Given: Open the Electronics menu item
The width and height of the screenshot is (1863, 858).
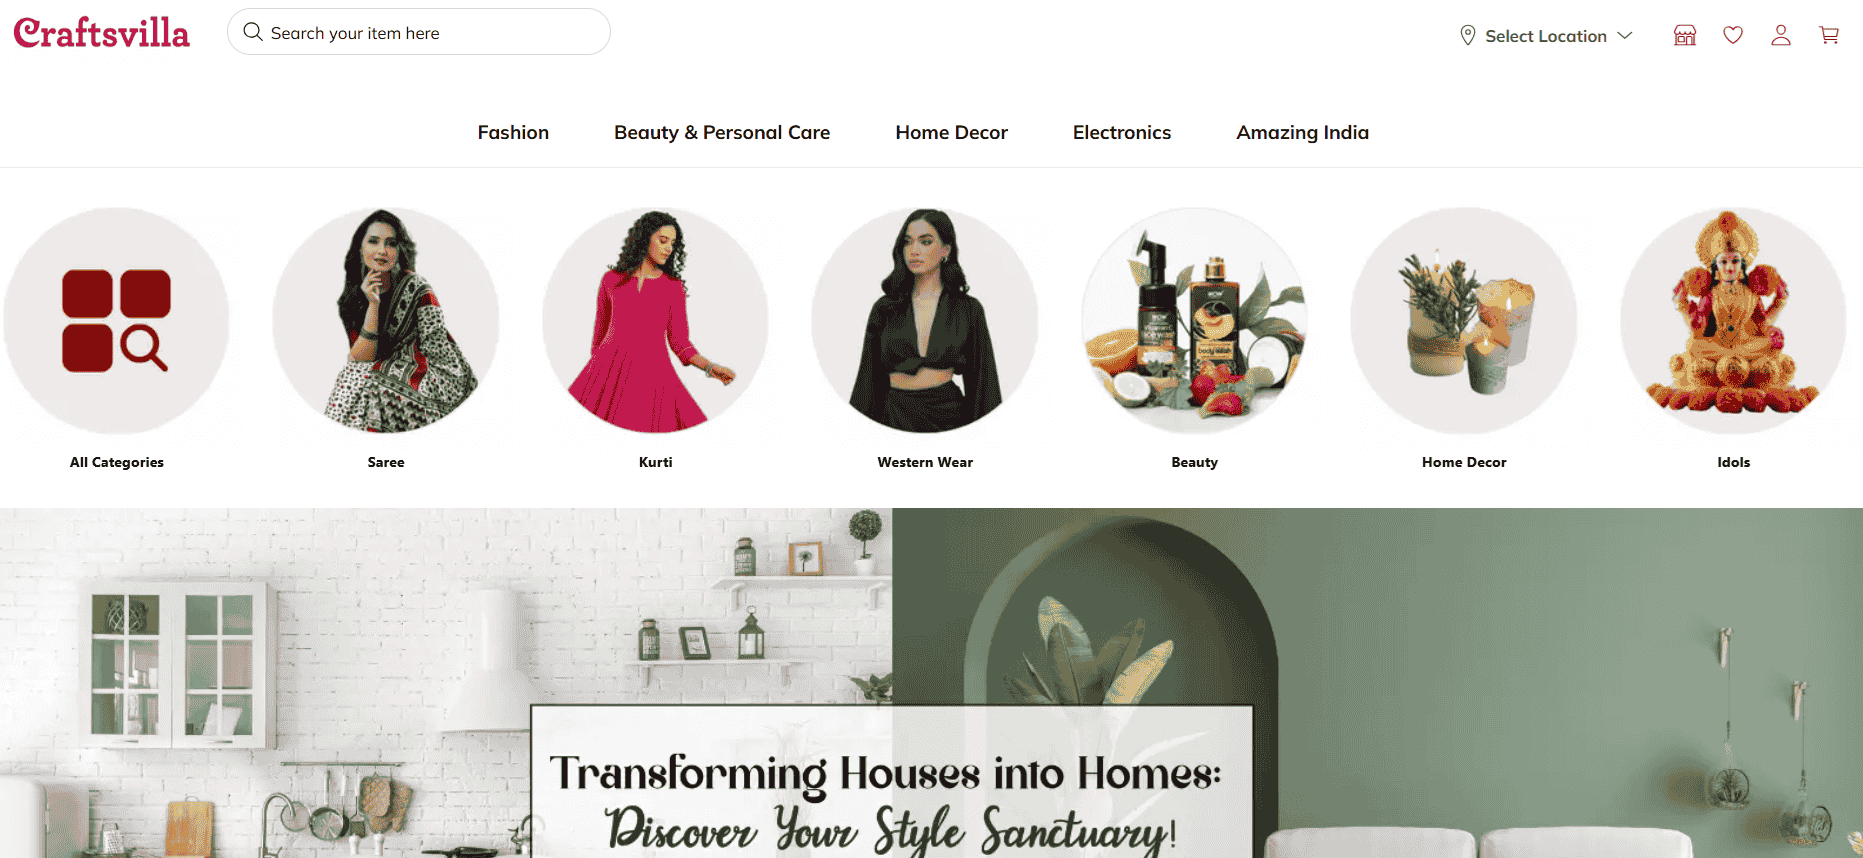Looking at the screenshot, I should coord(1122,132).
